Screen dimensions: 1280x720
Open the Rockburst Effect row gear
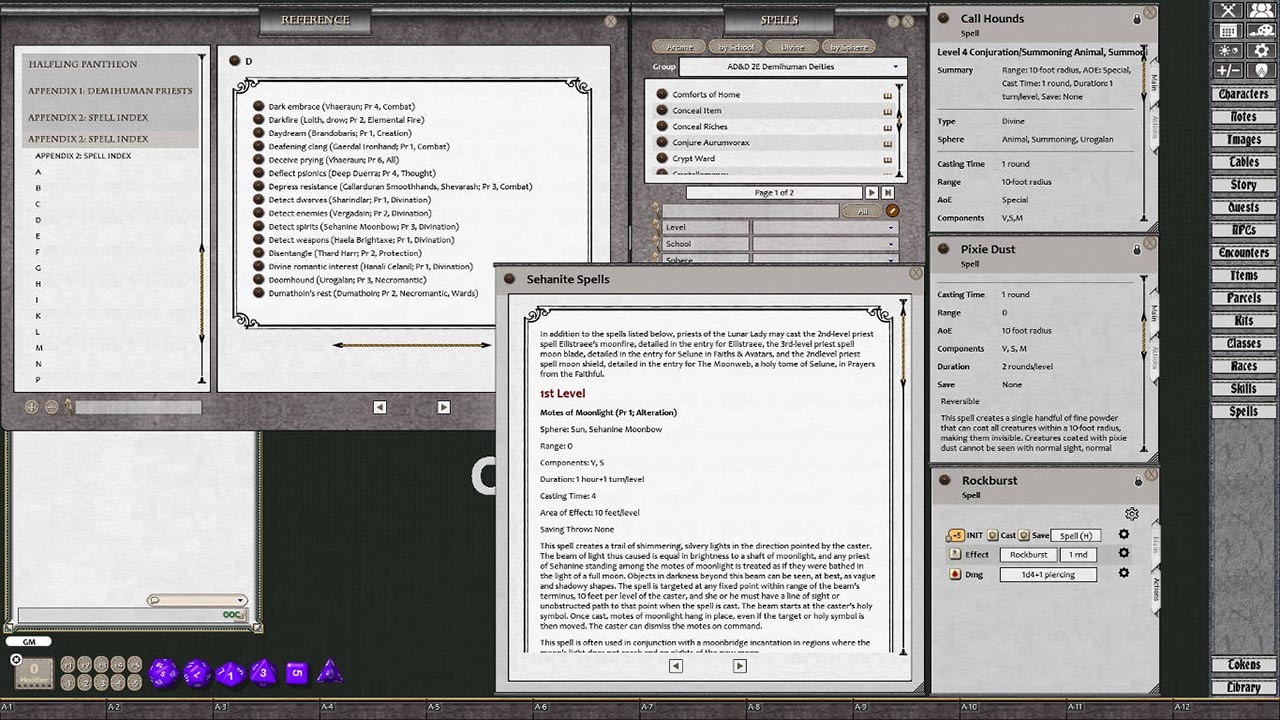coord(1124,554)
